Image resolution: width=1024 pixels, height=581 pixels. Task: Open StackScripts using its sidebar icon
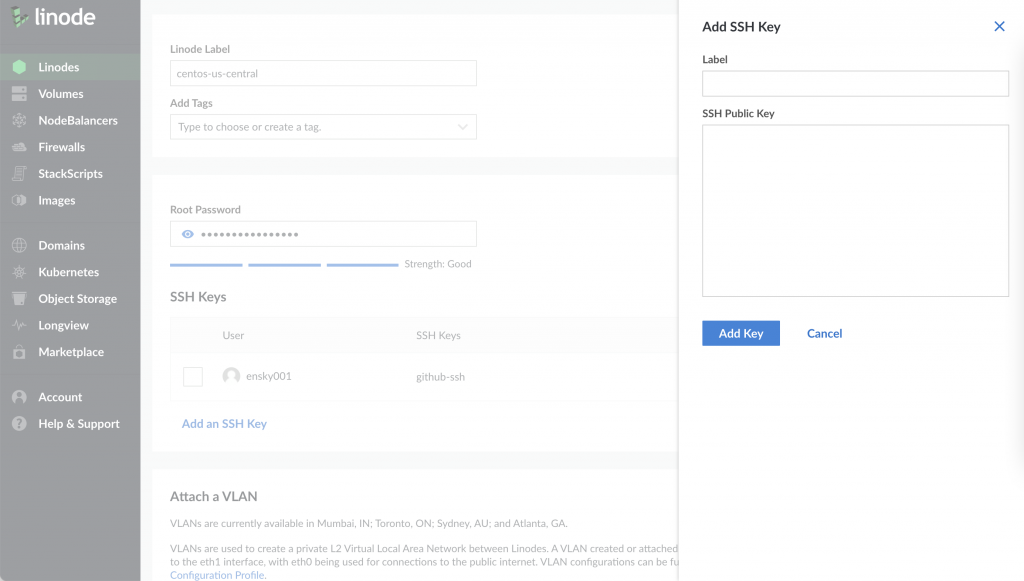click(x=19, y=174)
